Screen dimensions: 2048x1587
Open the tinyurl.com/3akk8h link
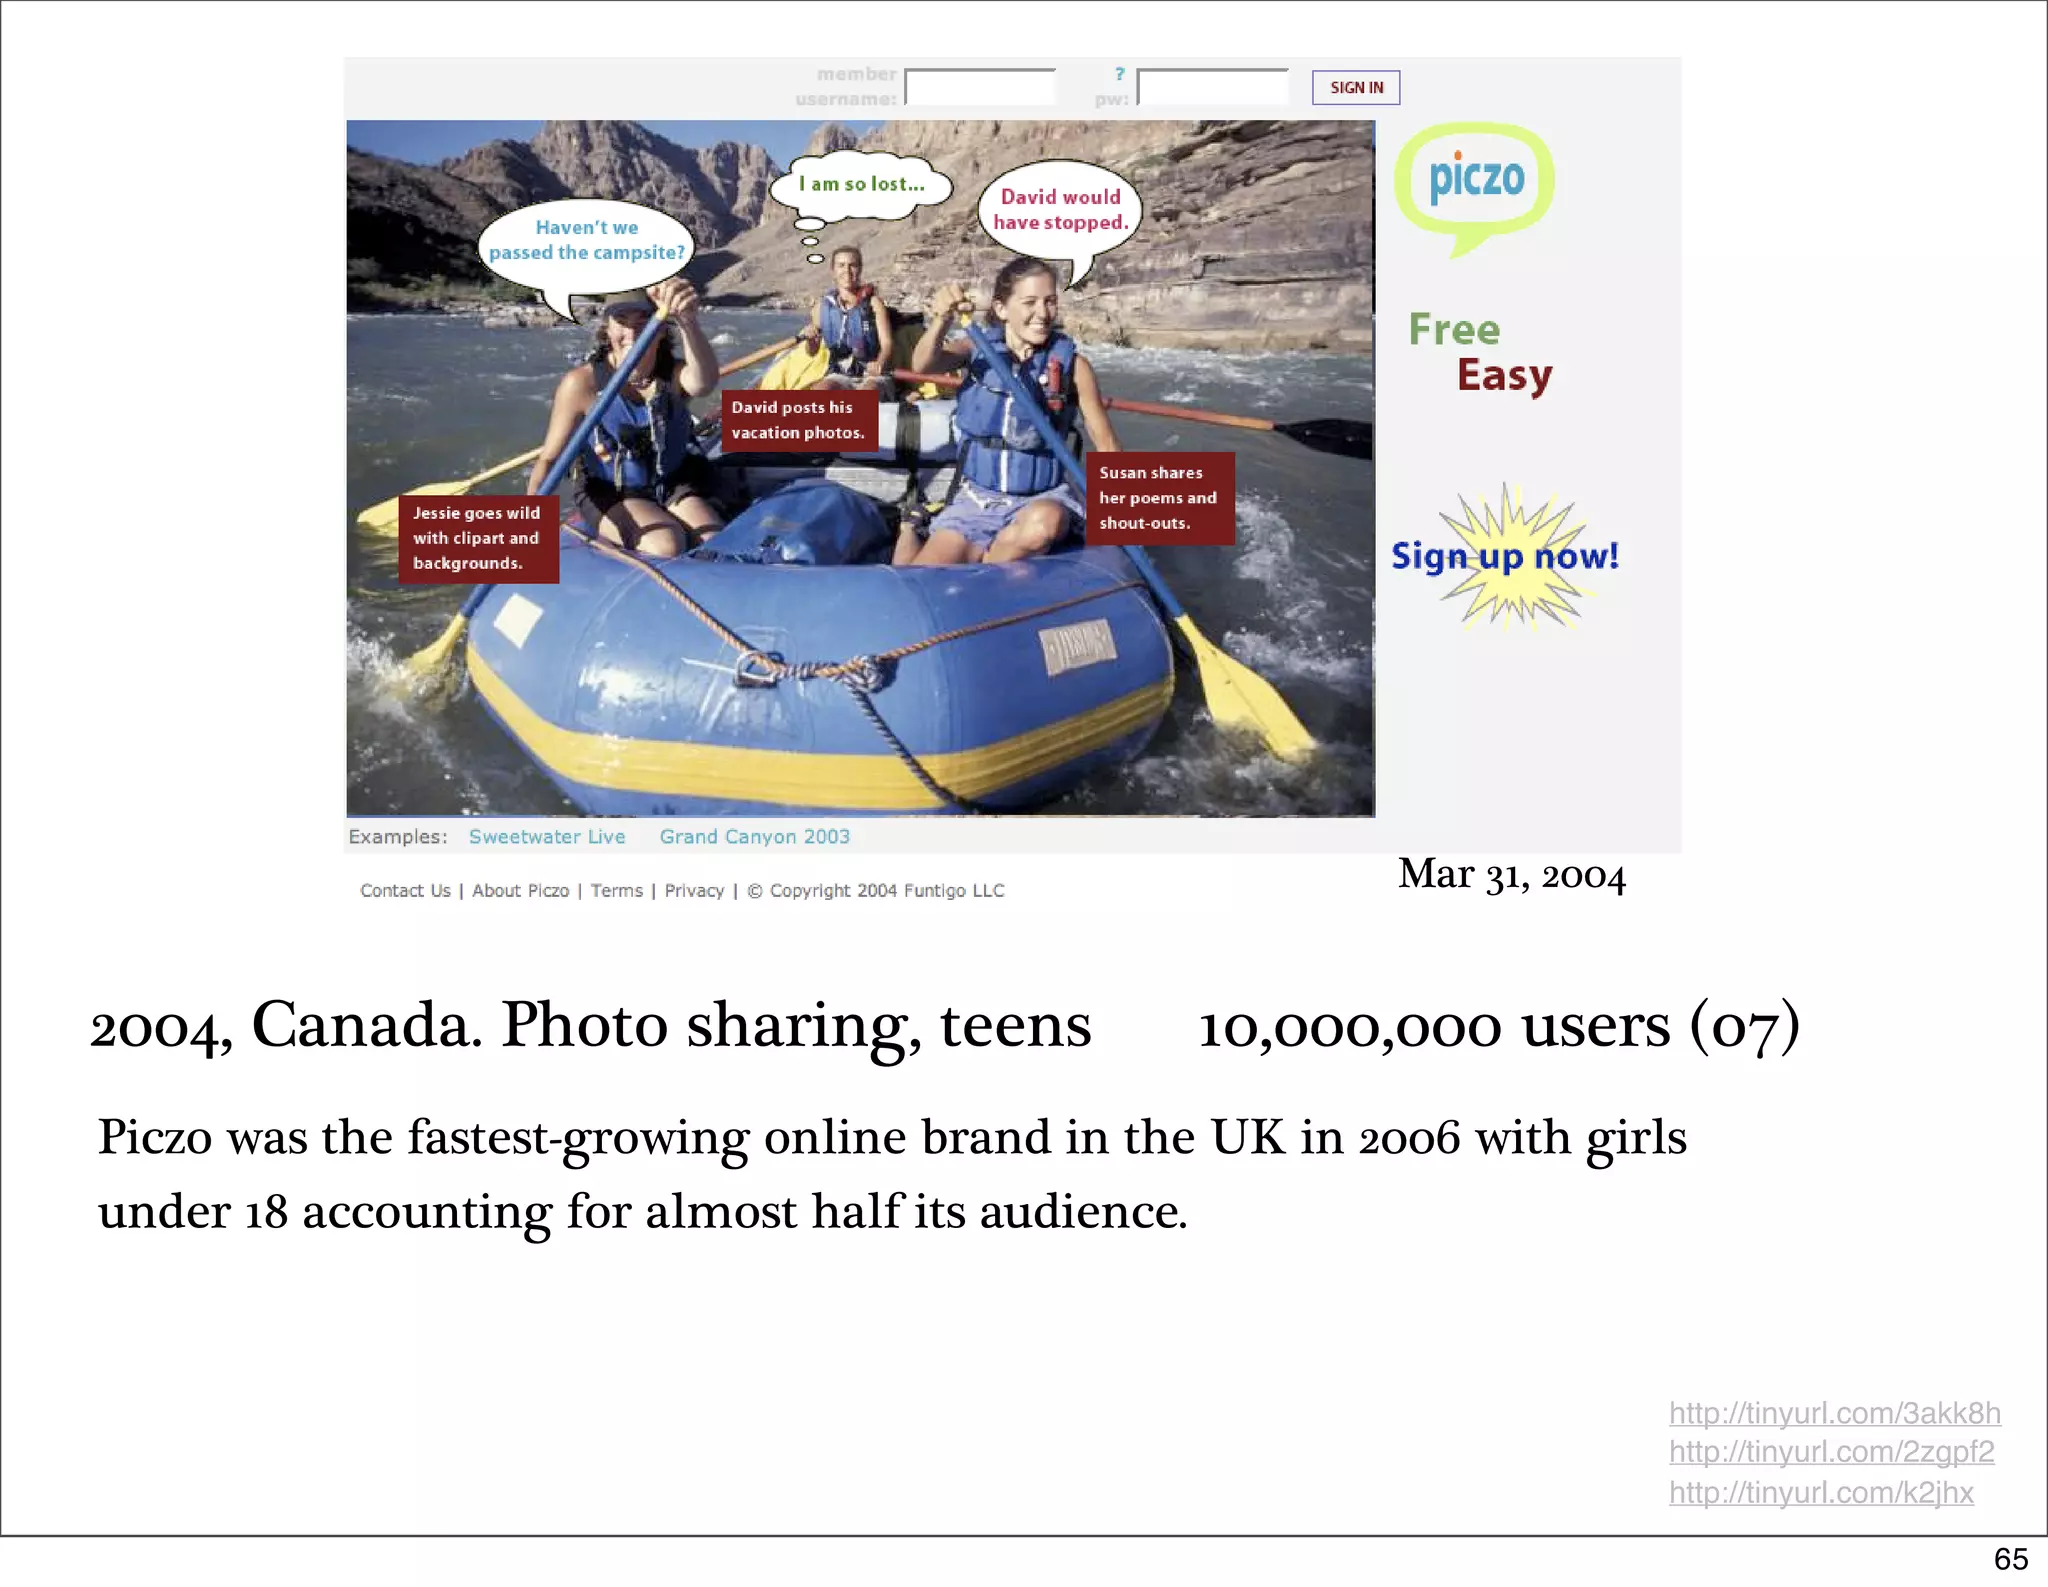tap(1834, 1413)
